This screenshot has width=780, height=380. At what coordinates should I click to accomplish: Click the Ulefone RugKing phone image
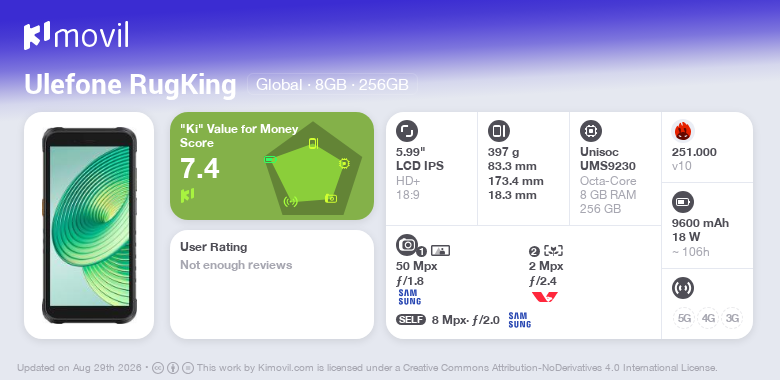(89, 225)
